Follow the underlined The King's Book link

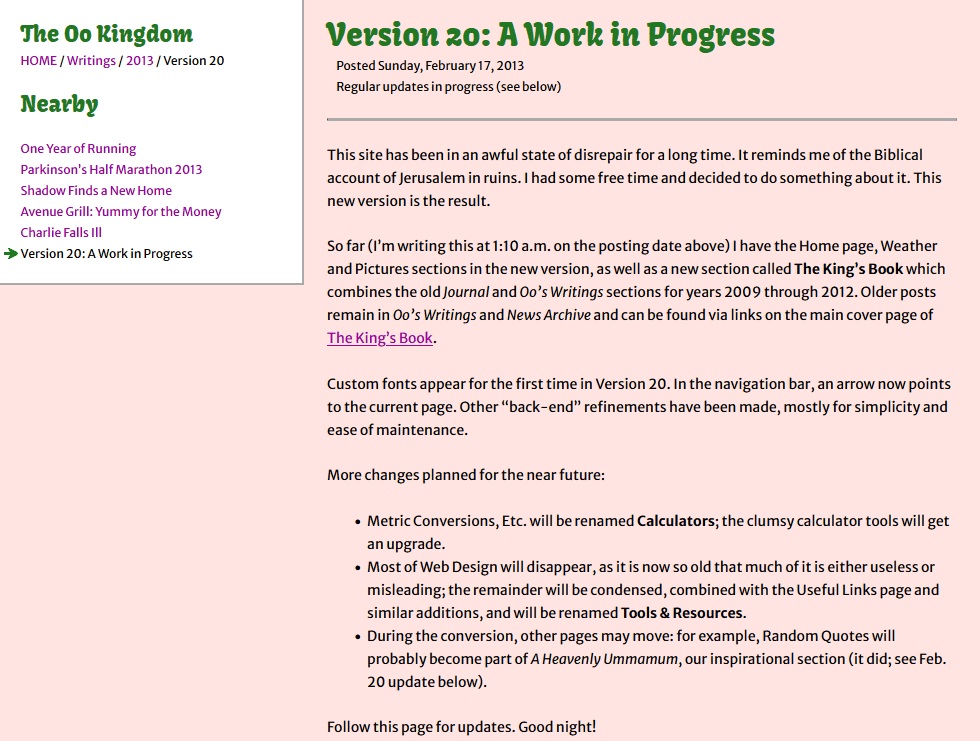pyautogui.click(x=380, y=338)
